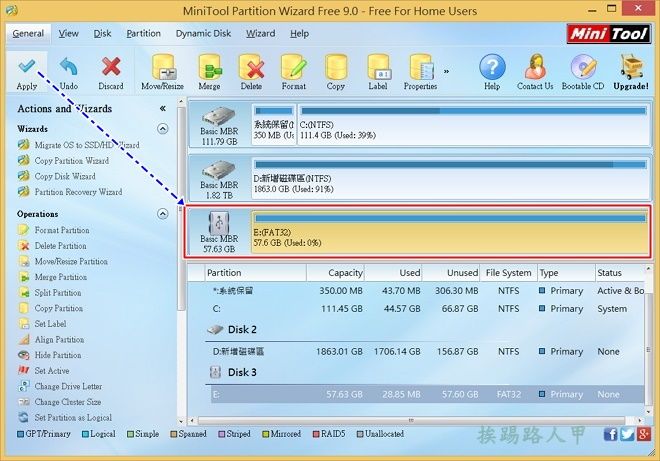
Task: Expand the toolbar overflow chevron
Action: (446, 72)
